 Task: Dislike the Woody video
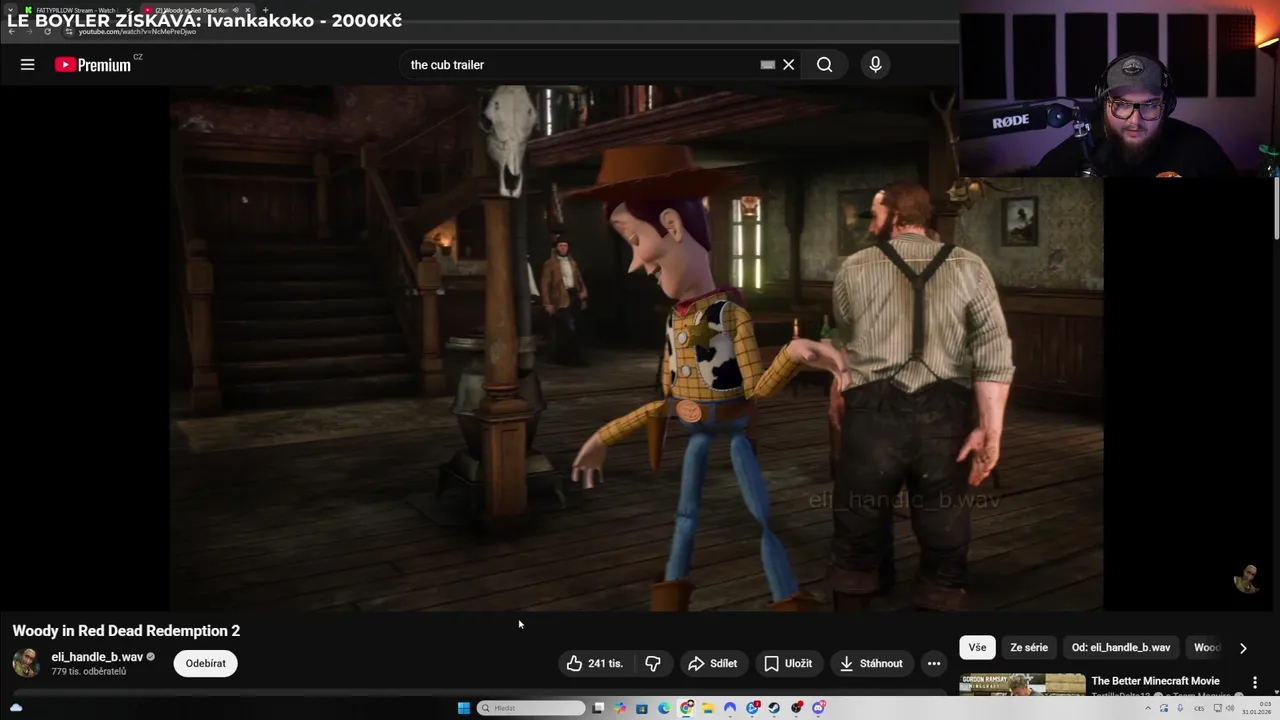653,663
